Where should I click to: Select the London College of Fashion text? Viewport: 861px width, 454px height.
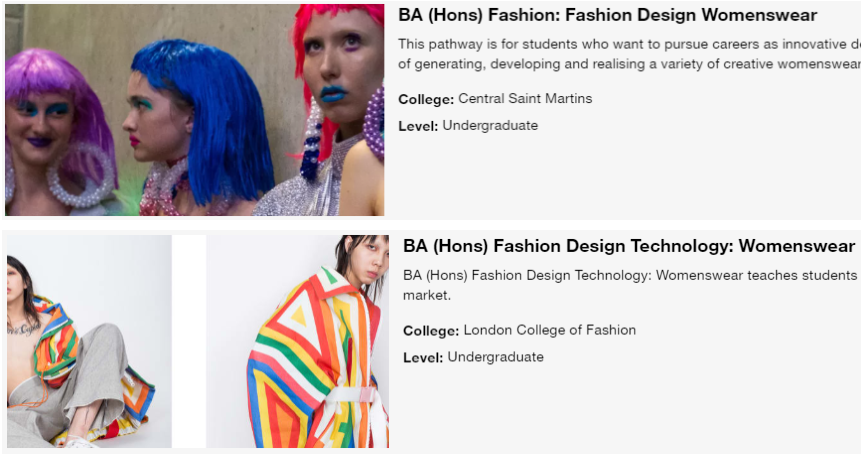[550, 330]
